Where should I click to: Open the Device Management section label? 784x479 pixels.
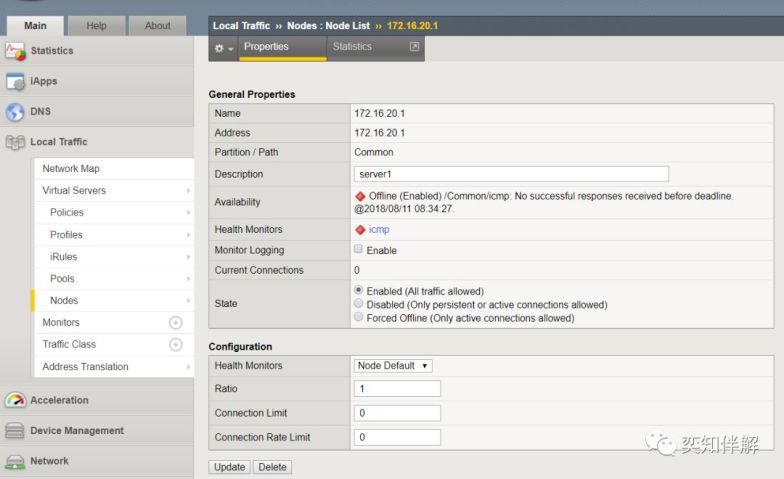click(77, 430)
